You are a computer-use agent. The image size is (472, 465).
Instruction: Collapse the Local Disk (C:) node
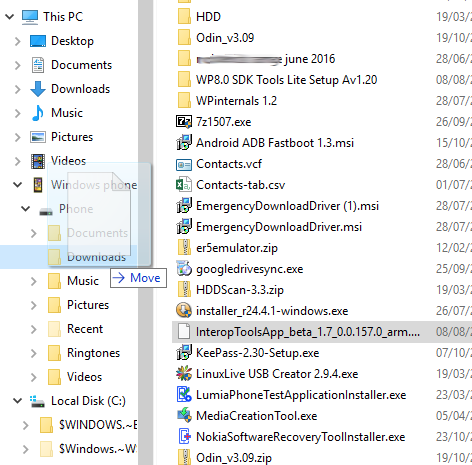[x=18, y=401]
